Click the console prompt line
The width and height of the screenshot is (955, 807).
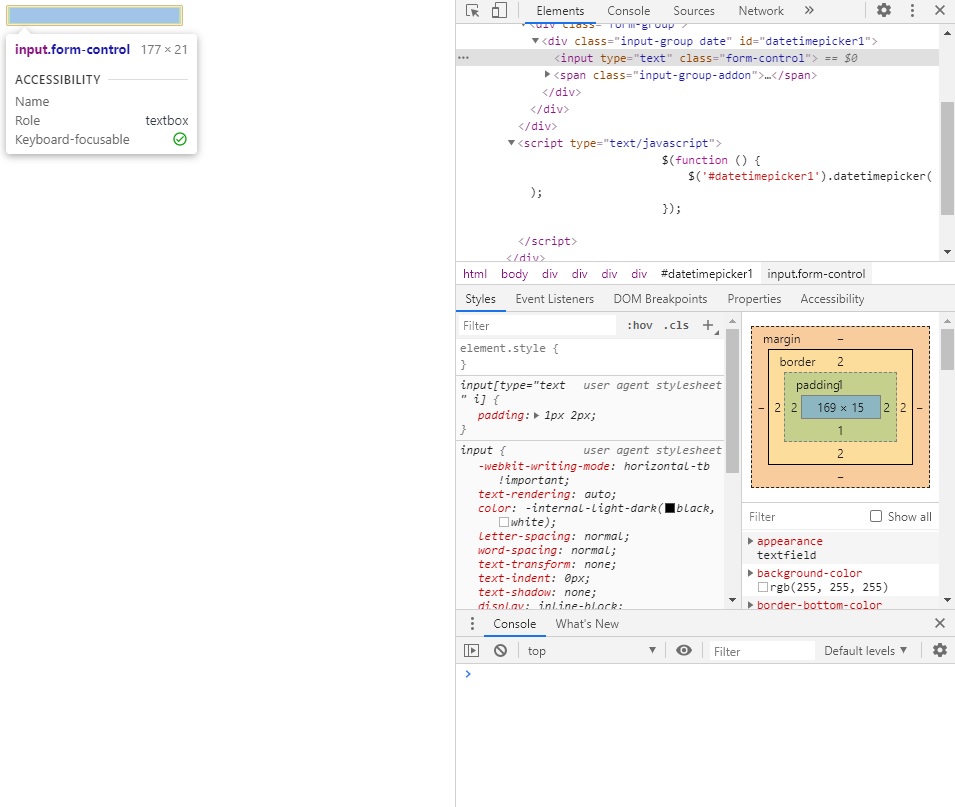tap(705, 674)
